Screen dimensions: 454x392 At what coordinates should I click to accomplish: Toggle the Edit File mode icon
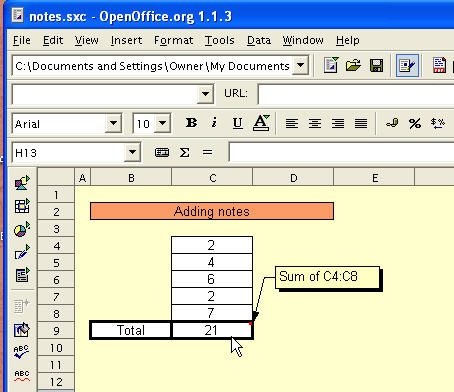click(x=407, y=65)
